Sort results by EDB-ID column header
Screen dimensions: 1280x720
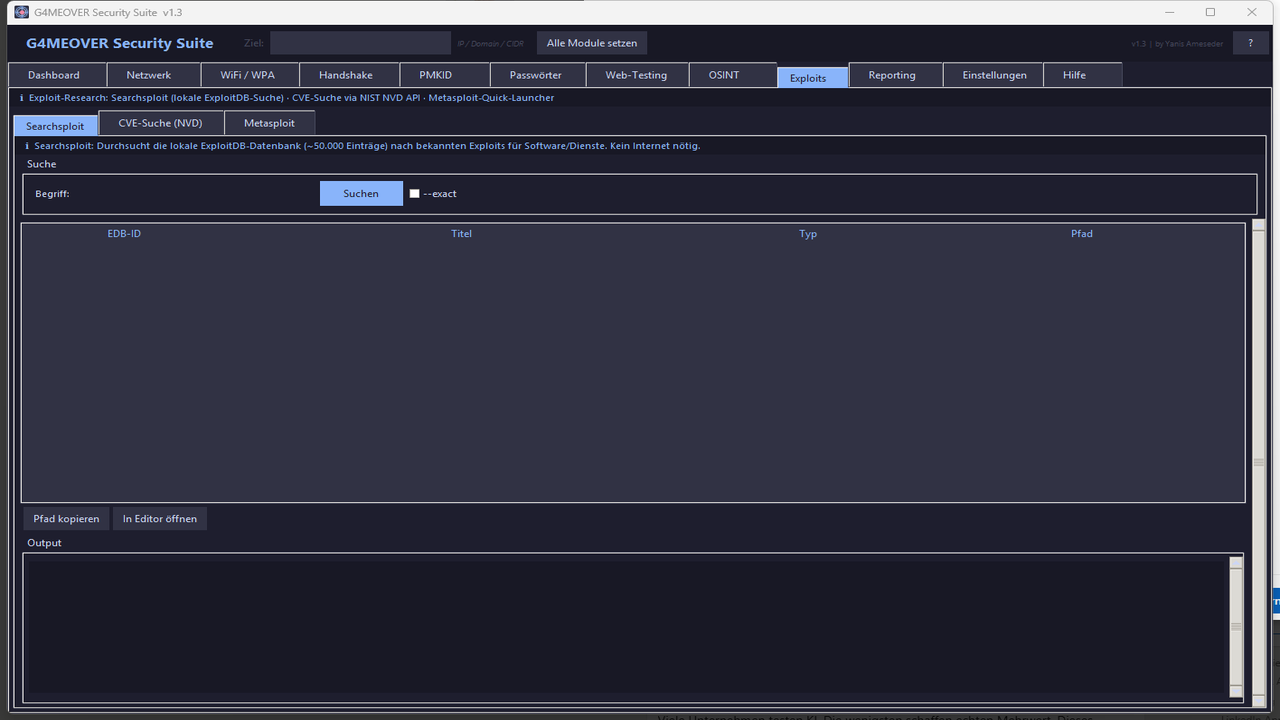124,233
